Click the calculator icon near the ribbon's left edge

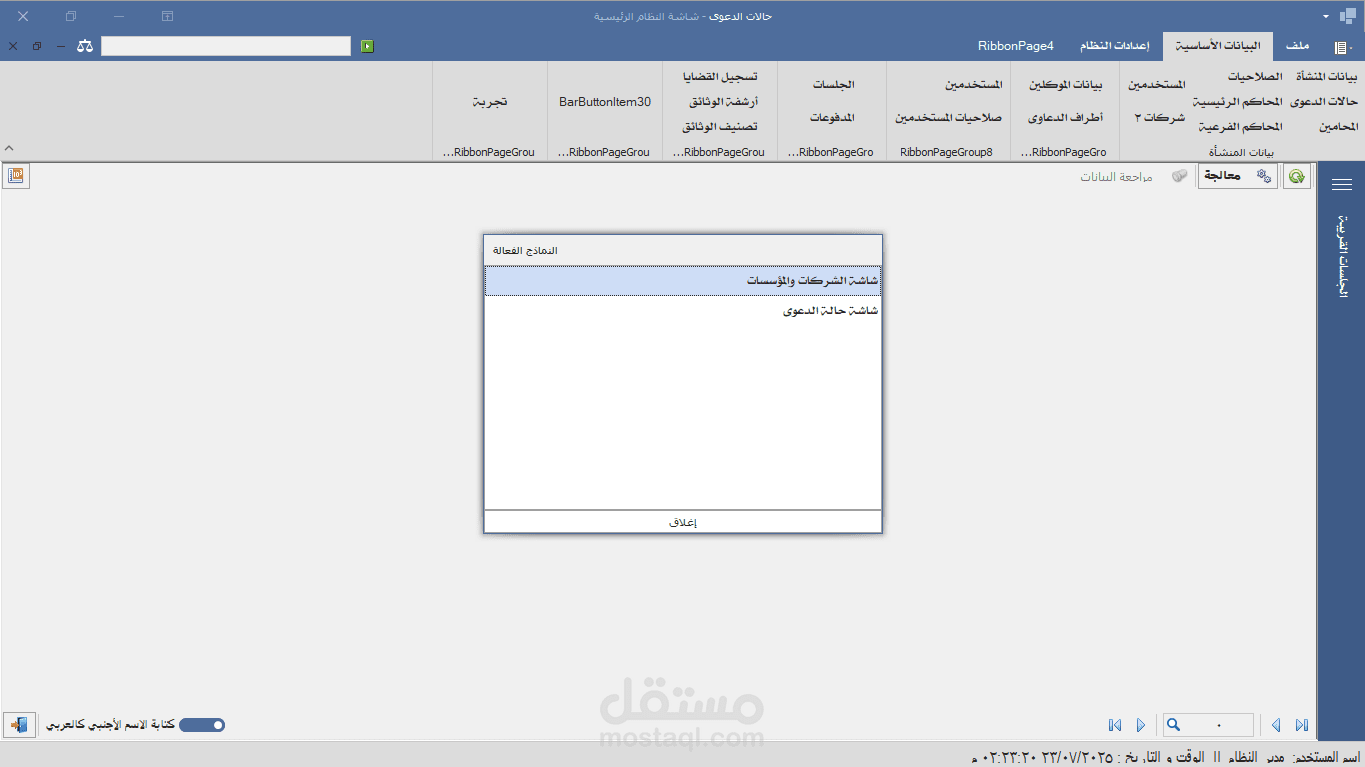tap(16, 176)
